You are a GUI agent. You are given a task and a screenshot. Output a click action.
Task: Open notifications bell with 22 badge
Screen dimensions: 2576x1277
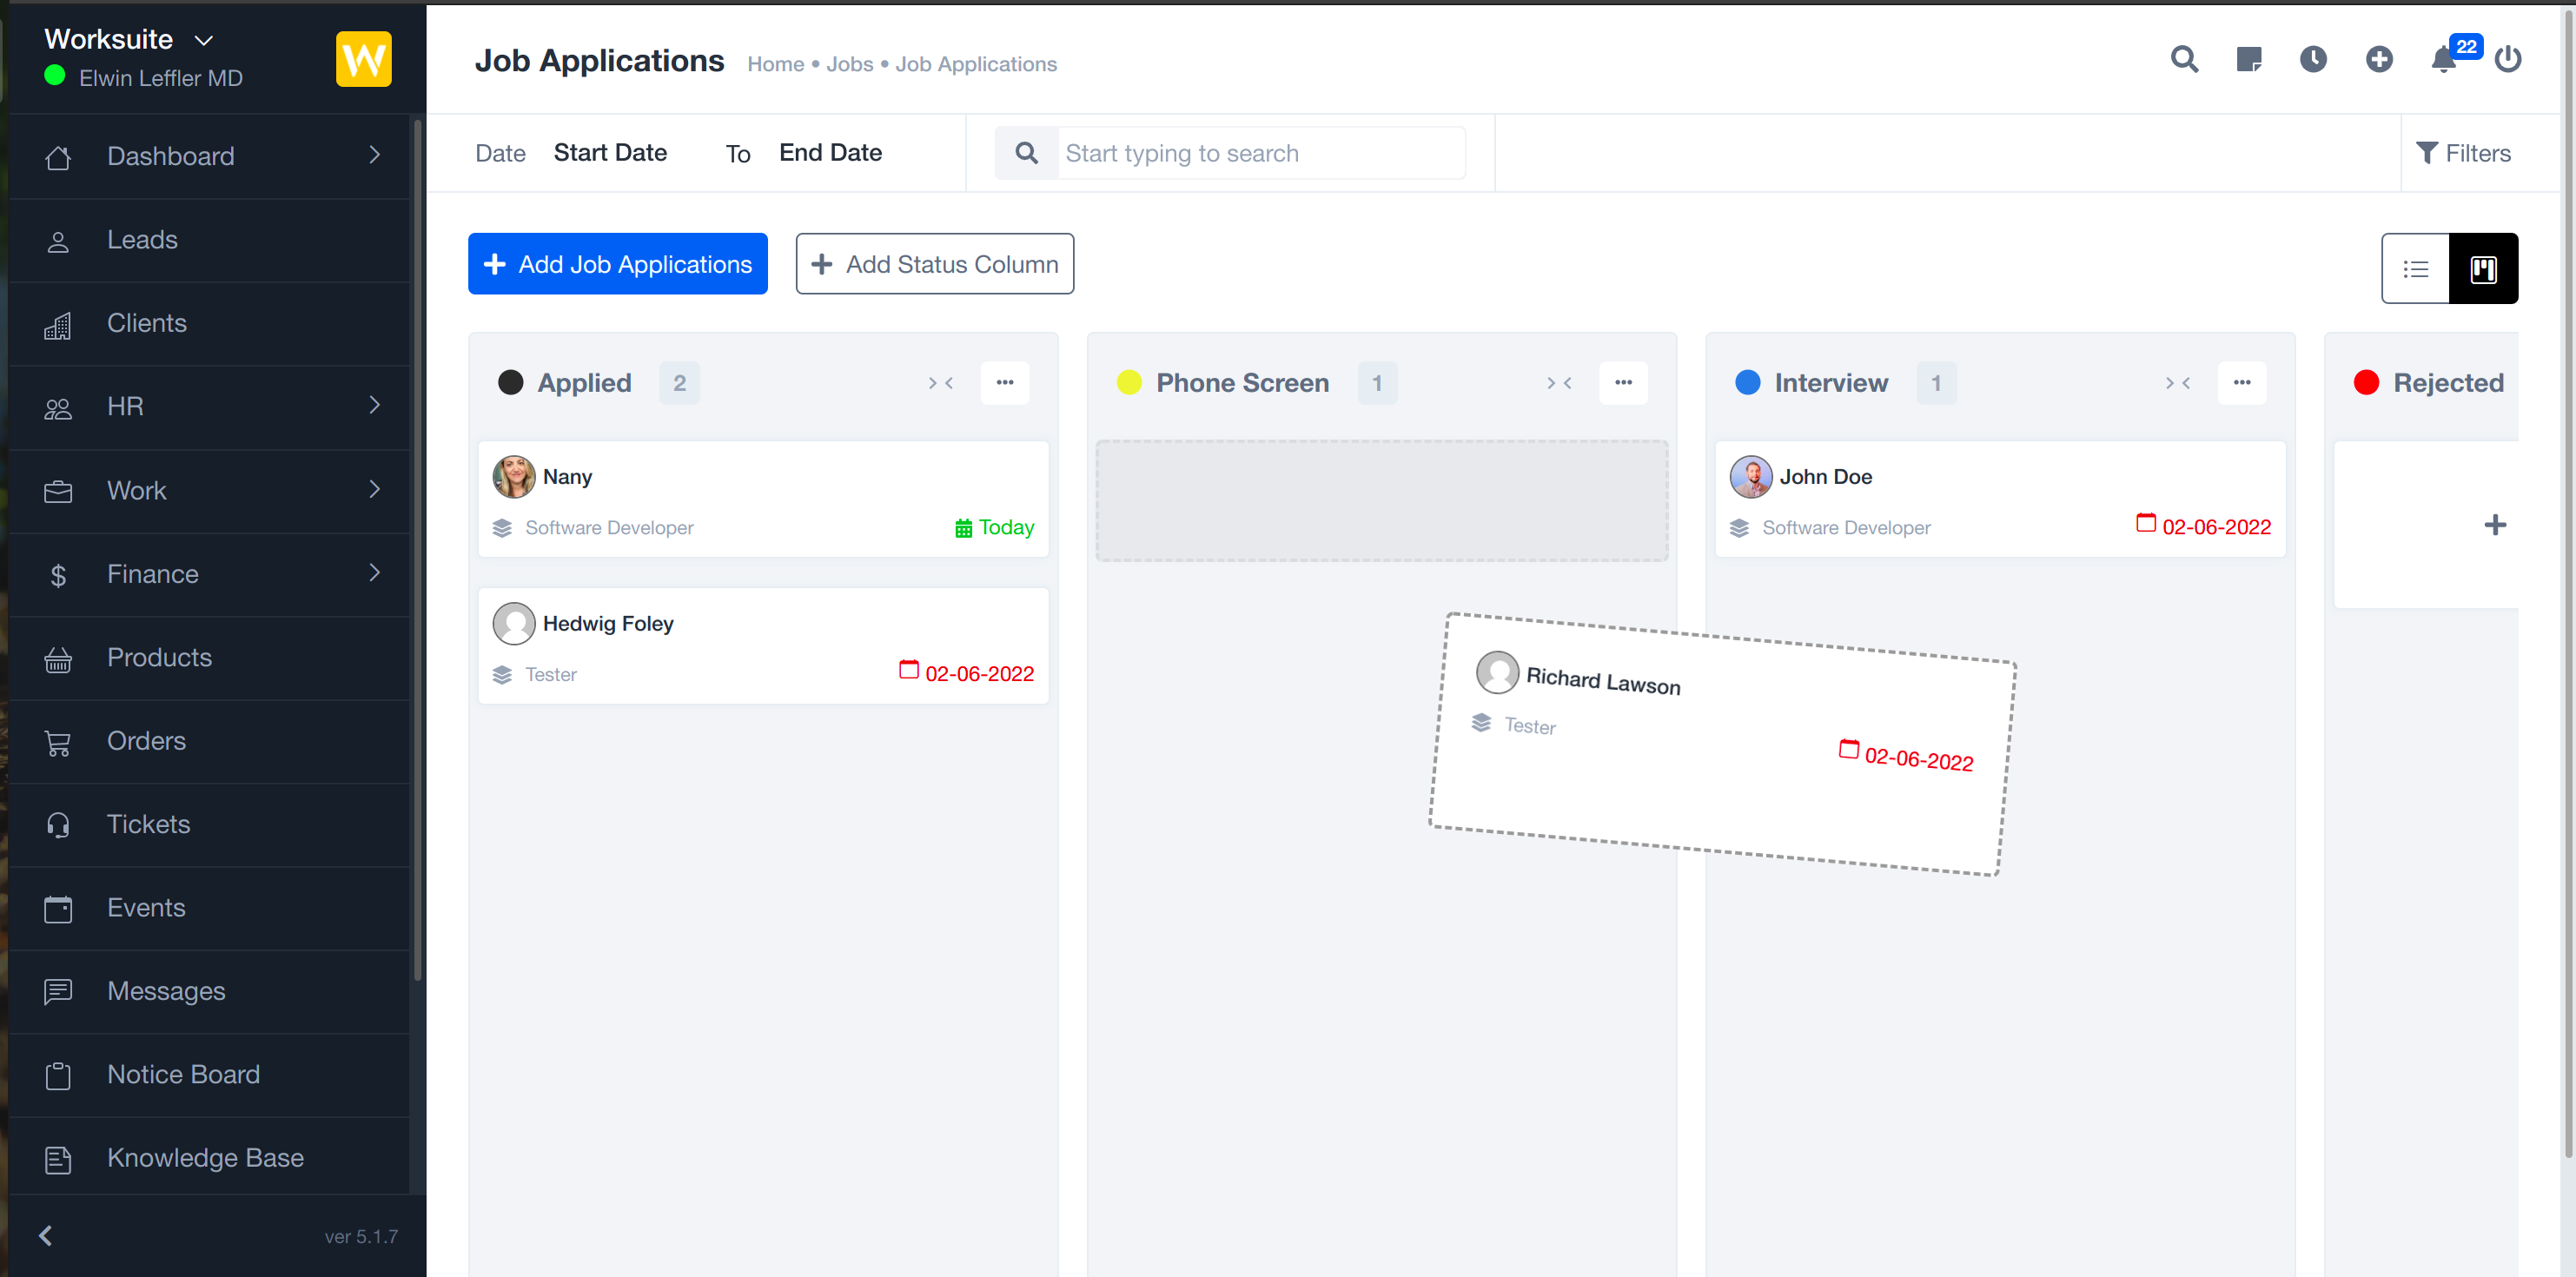(x=2443, y=60)
